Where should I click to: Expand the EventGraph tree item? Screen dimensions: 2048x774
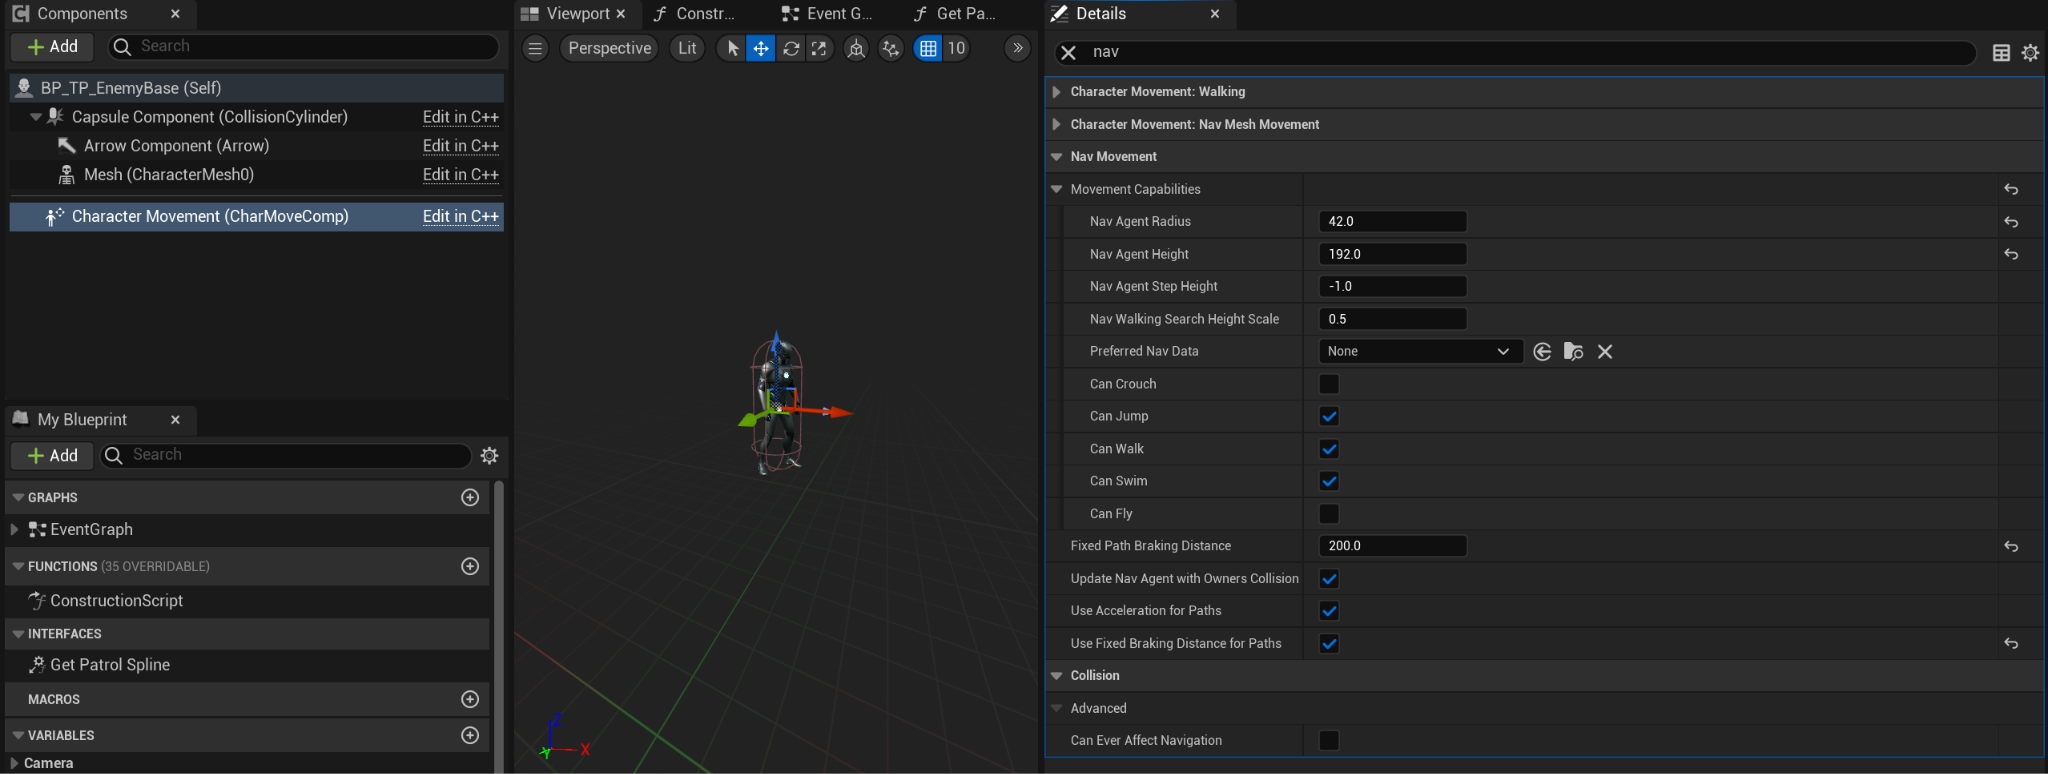tap(14, 529)
